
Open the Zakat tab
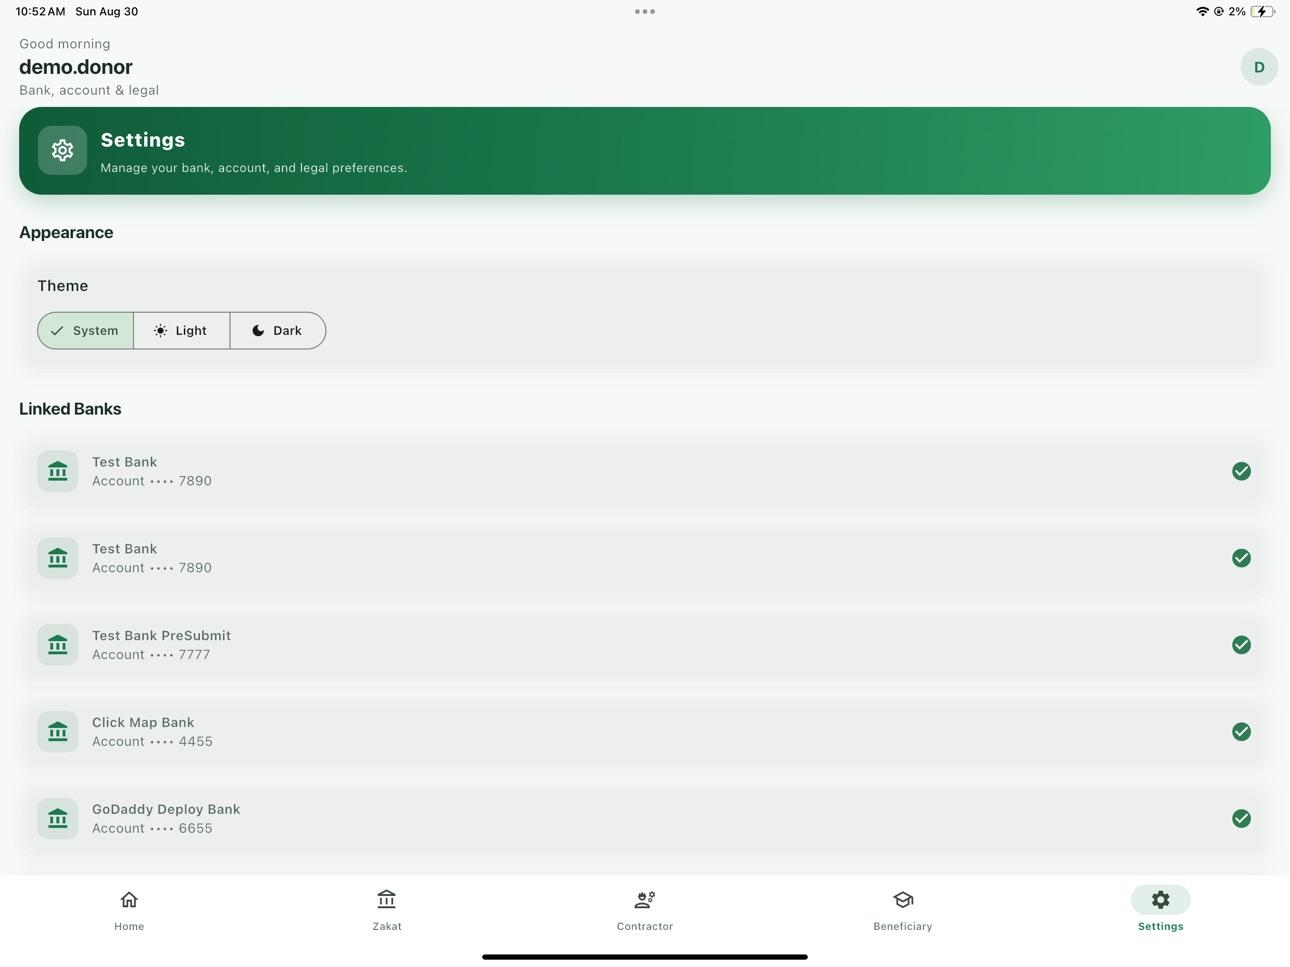tap(387, 910)
